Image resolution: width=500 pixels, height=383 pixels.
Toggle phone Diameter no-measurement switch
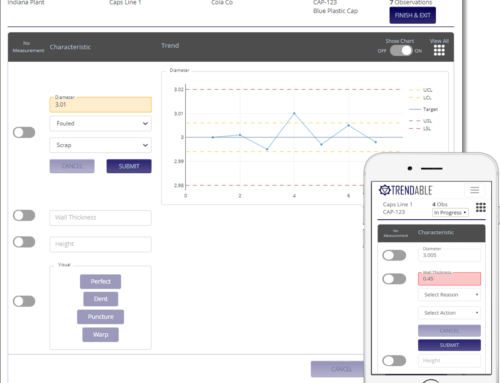point(394,256)
